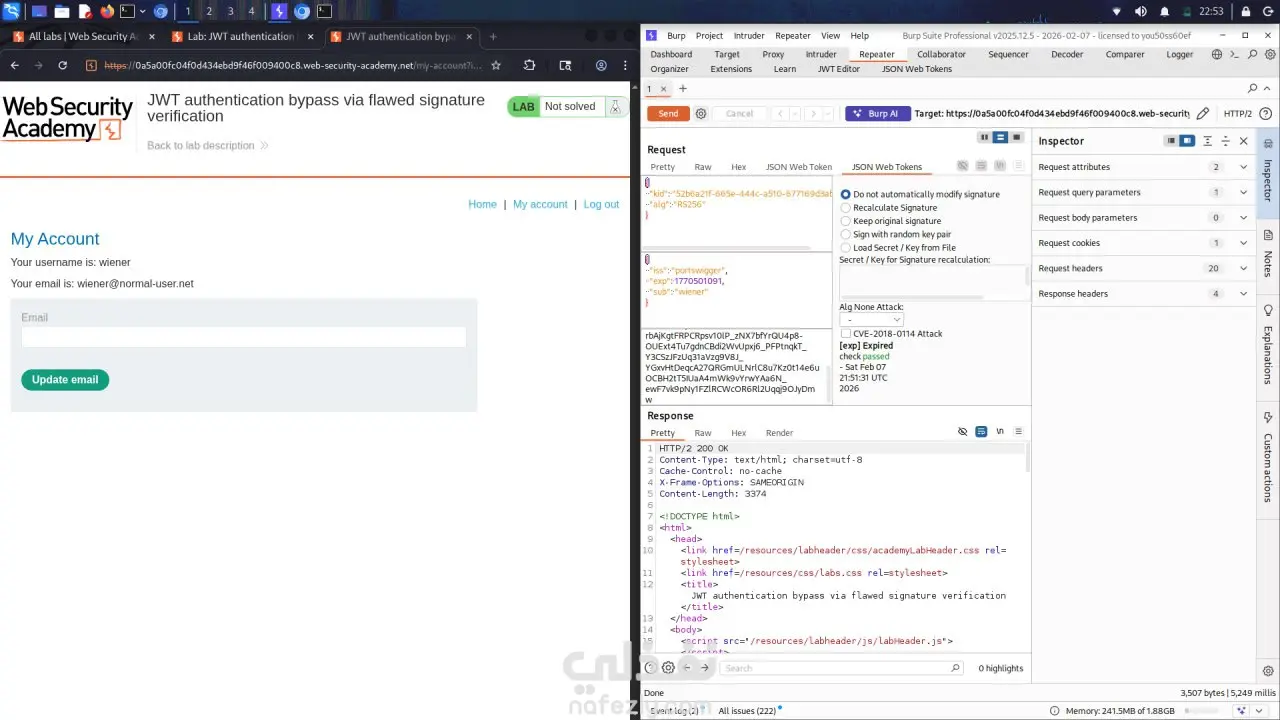The image size is (1280, 720).
Task: Click the edit target pencil icon
Action: pyautogui.click(x=1203, y=114)
